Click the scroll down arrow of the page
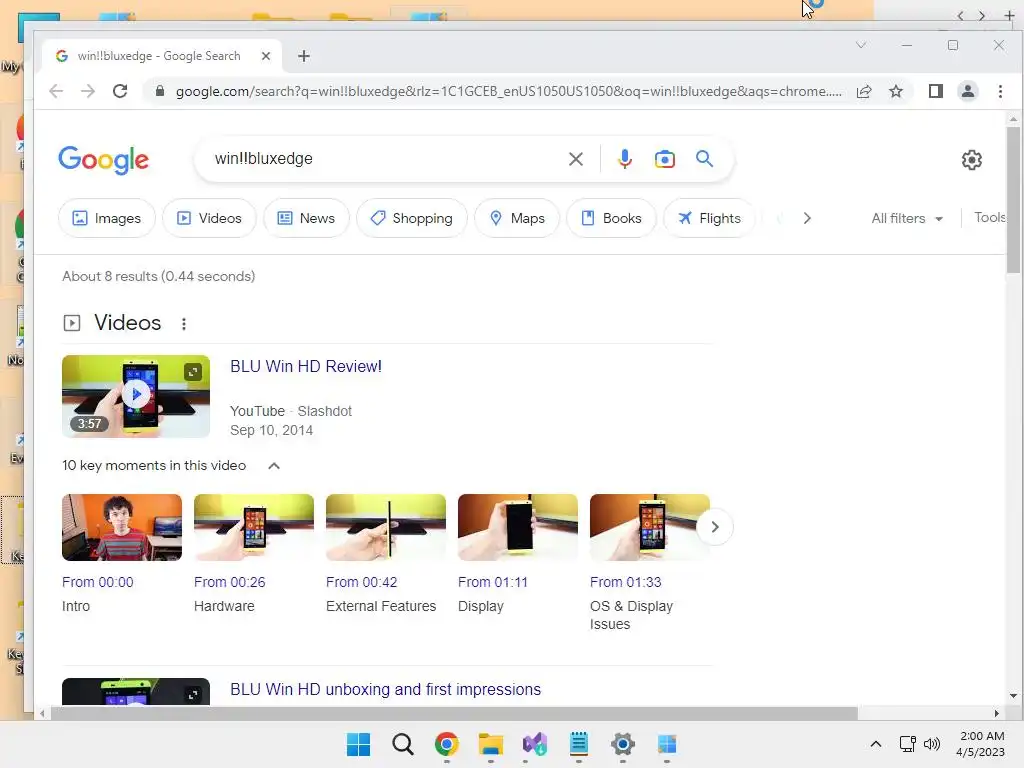The height and width of the screenshot is (768, 1024). [1013, 696]
